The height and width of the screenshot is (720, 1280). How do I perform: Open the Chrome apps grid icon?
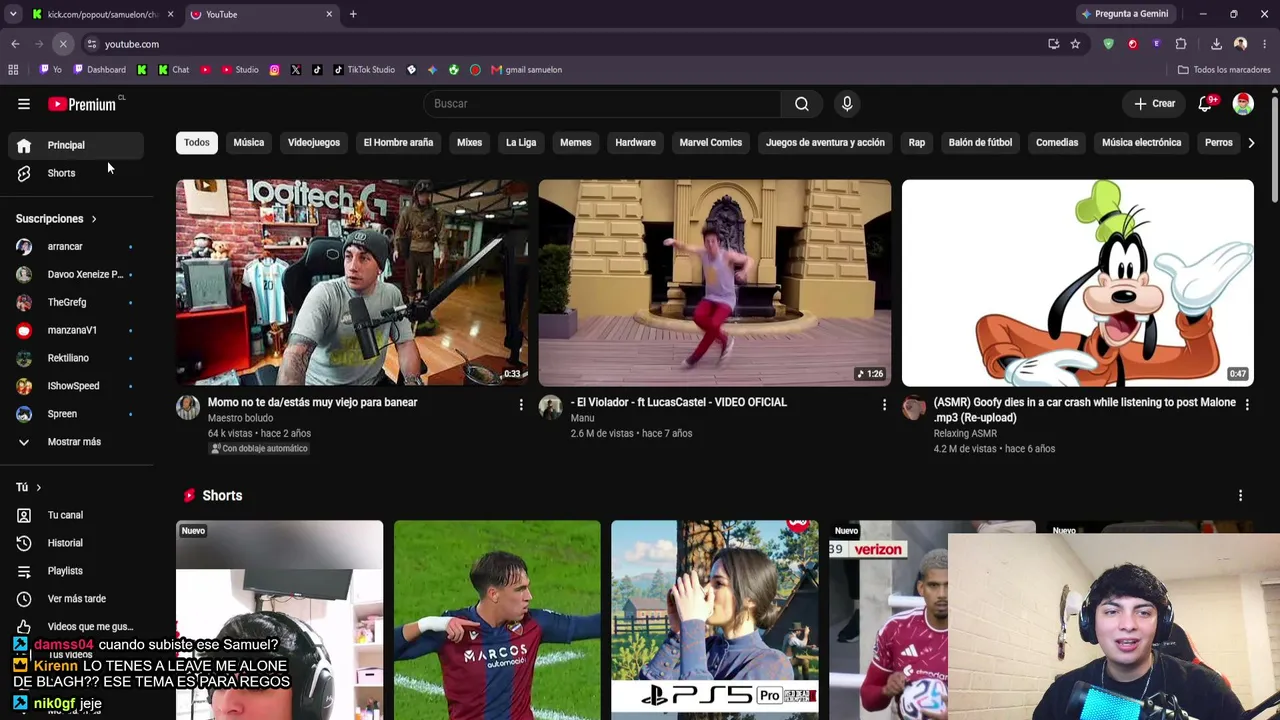[13, 70]
